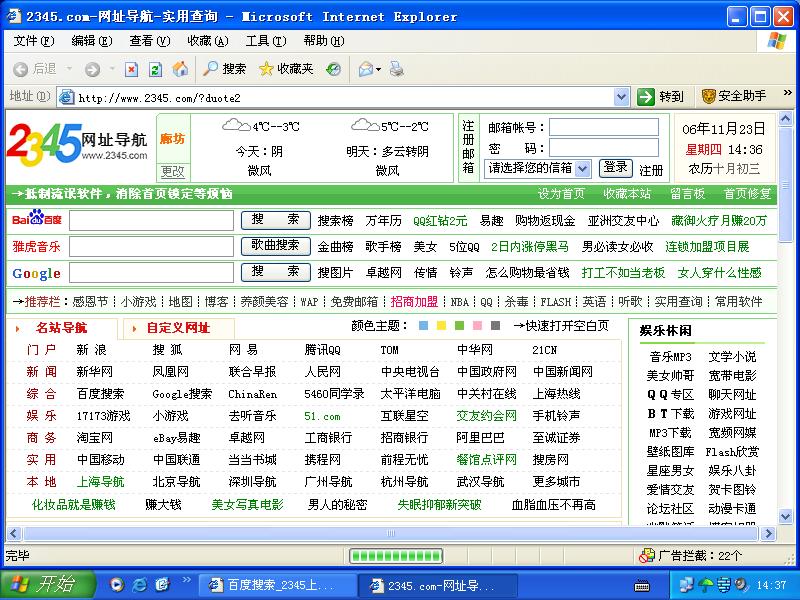Image resolution: width=800 pixels, height=600 pixels.
Task: Open History with the clock icon
Action: (x=334, y=69)
